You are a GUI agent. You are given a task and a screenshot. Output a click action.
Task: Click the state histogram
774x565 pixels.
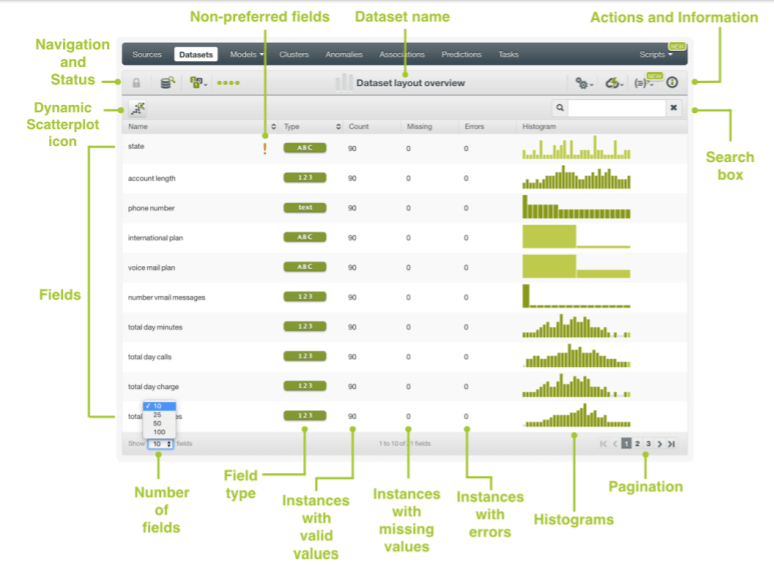click(577, 148)
